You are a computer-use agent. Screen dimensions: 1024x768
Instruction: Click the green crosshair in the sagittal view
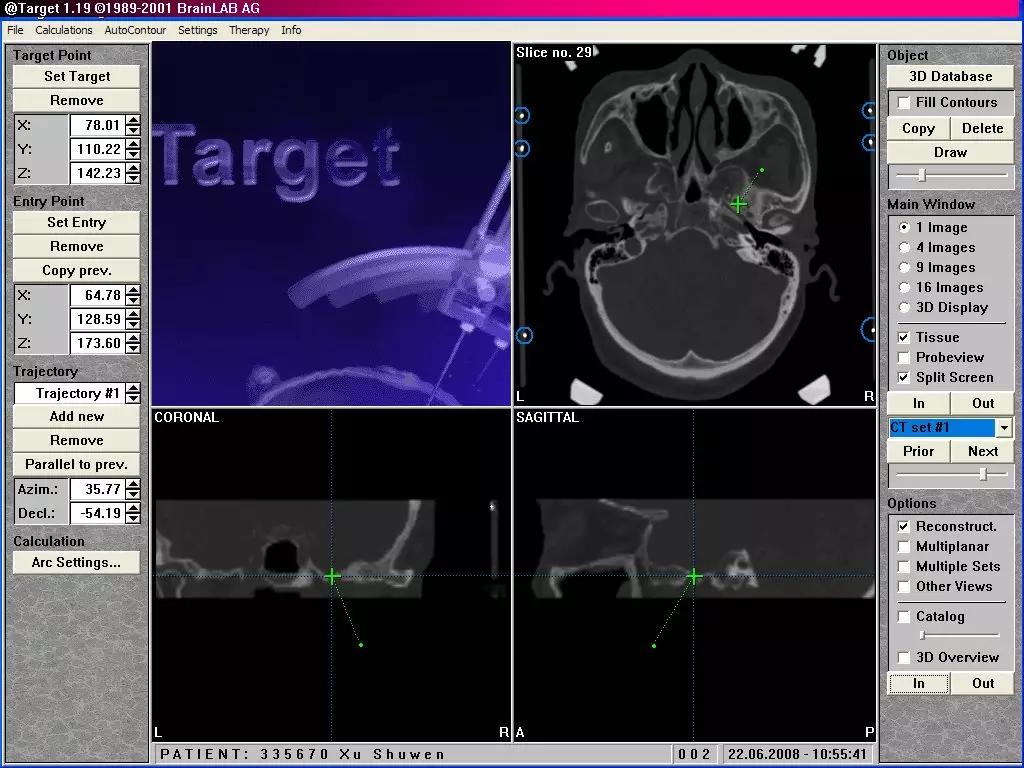tap(694, 576)
